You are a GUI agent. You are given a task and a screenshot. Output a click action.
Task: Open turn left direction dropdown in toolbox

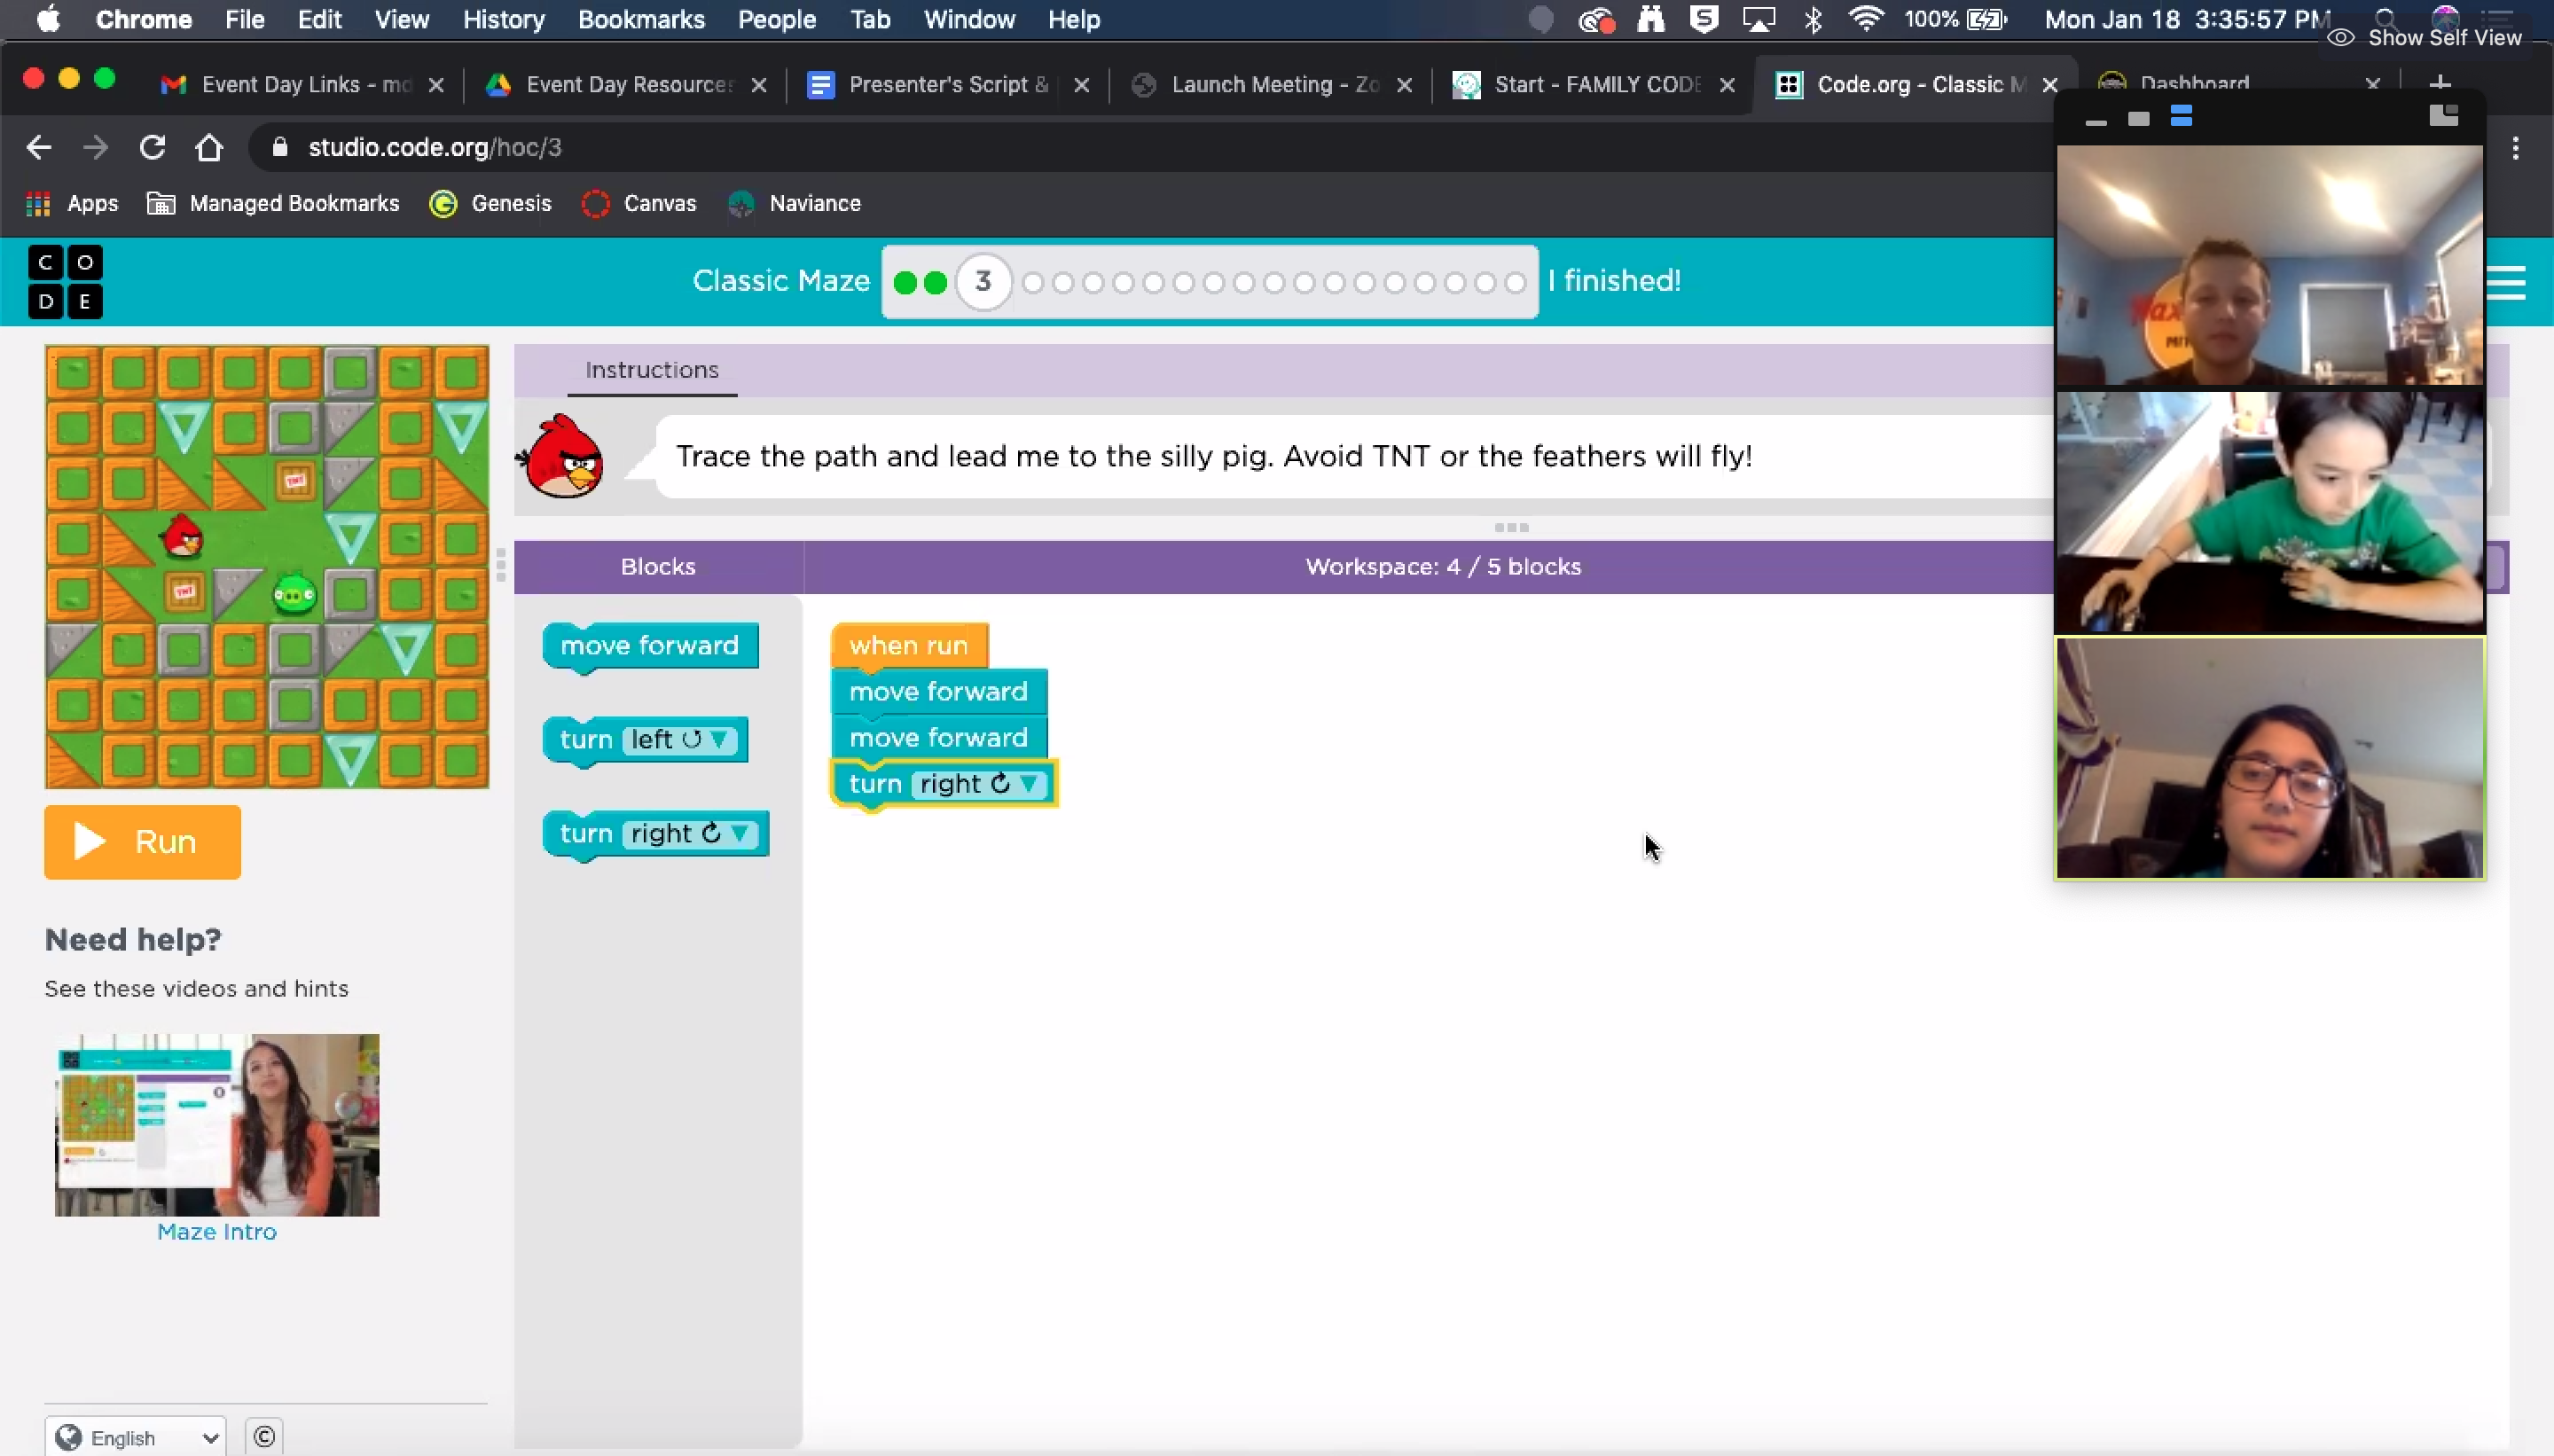tap(718, 740)
